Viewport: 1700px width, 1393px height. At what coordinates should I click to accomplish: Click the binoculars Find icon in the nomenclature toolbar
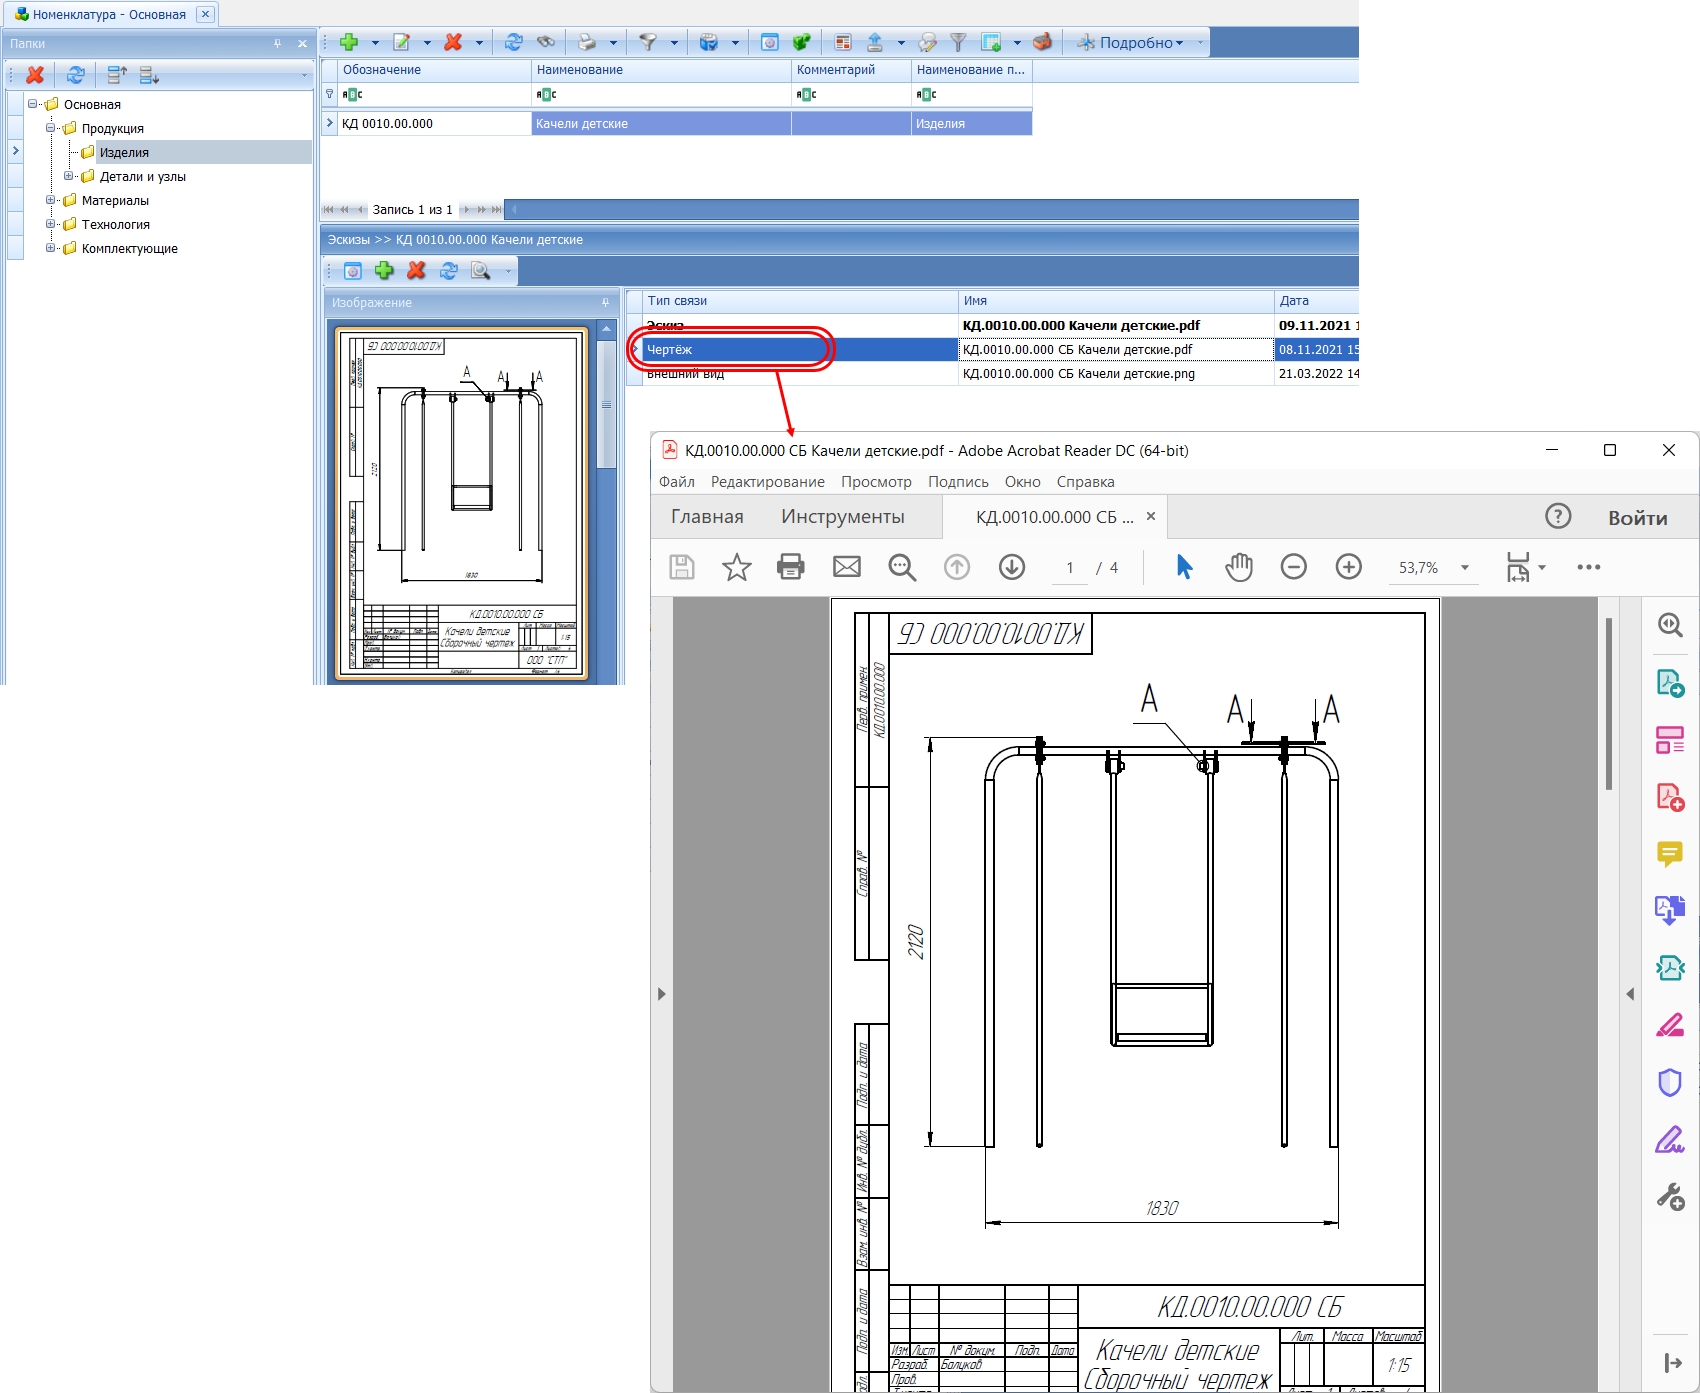pos(546,42)
